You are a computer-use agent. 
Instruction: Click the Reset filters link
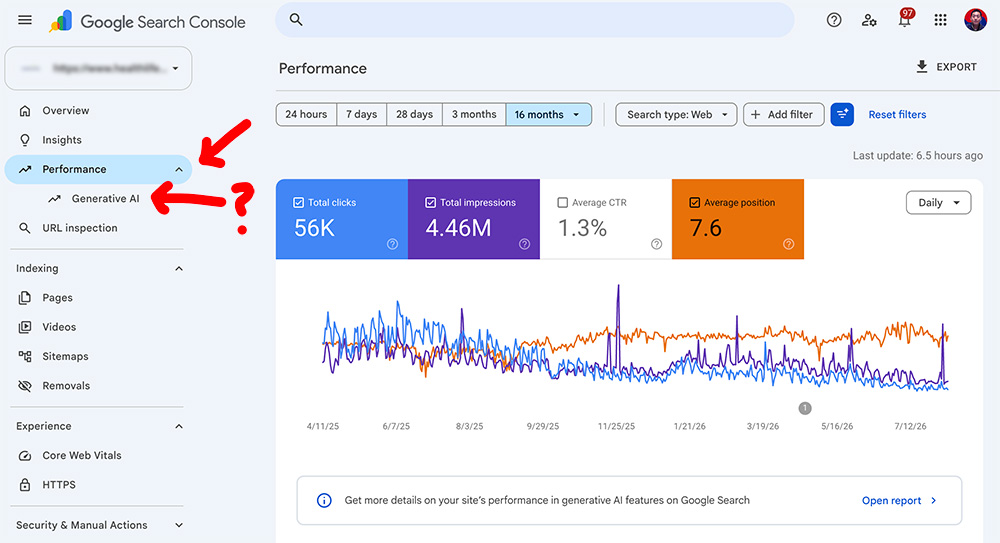click(x=897, y=114)
